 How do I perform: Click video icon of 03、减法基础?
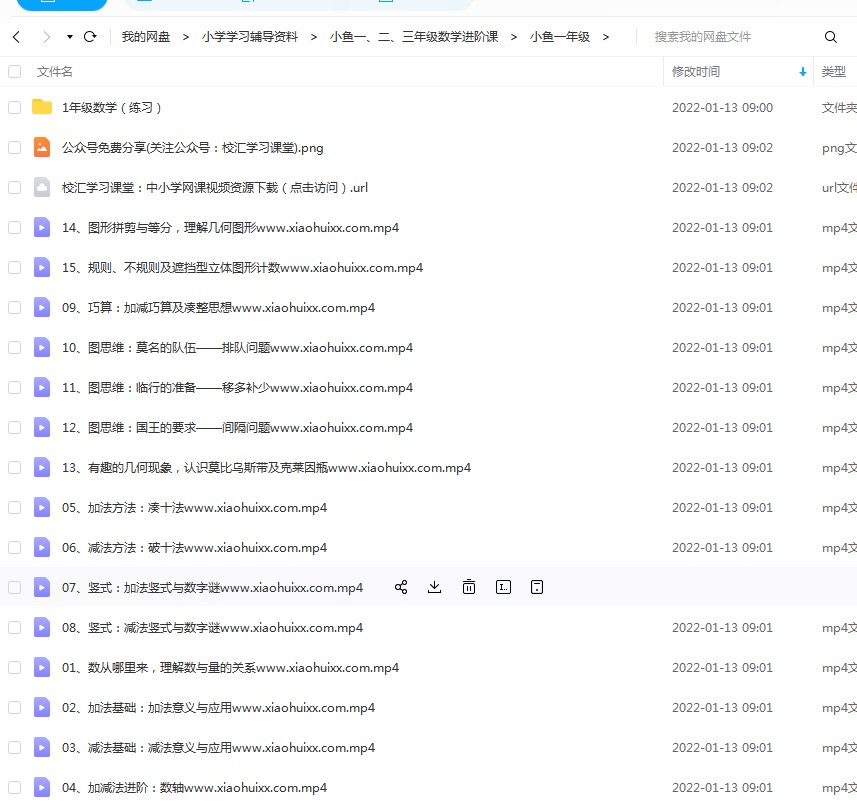[42, 747]
